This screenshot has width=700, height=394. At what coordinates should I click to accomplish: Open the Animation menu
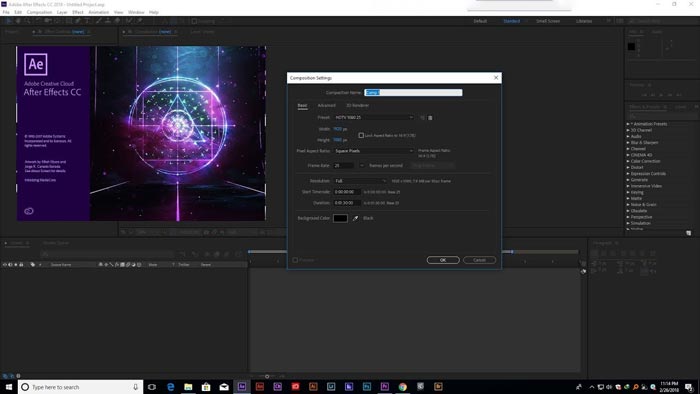tap(98, 12)
